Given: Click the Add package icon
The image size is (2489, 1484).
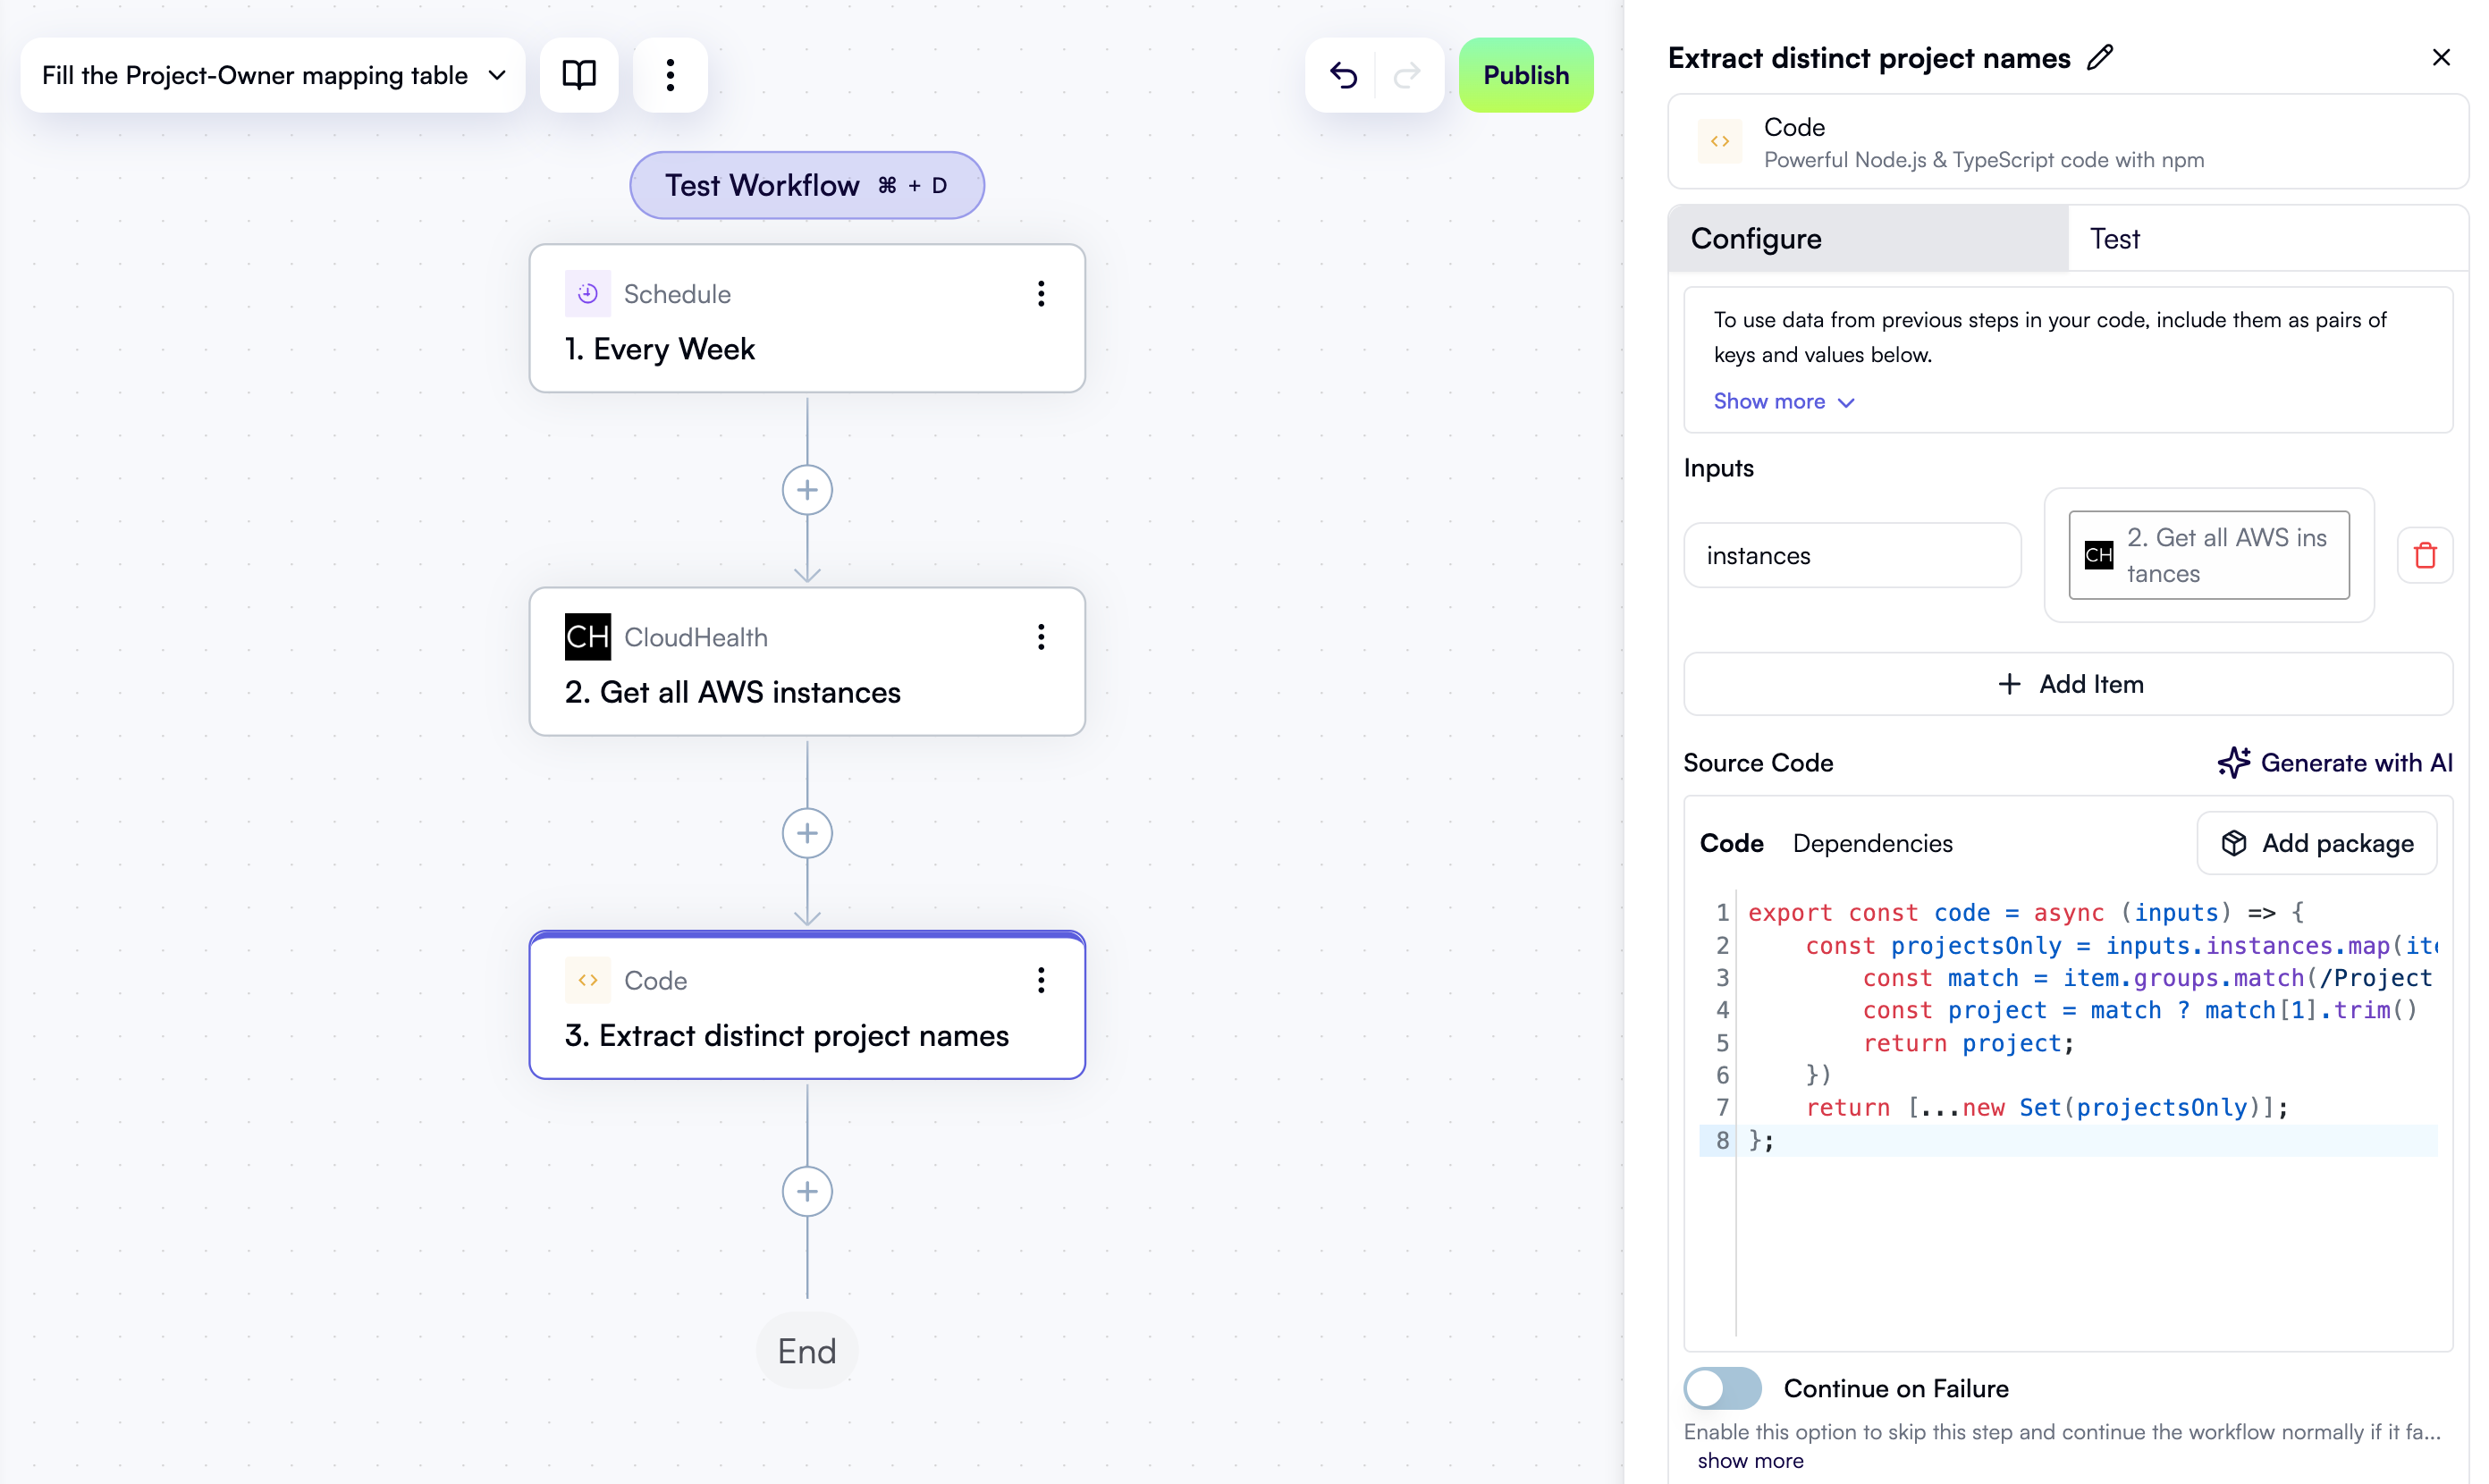Looking at the screenshot, I should (2237, 843).
